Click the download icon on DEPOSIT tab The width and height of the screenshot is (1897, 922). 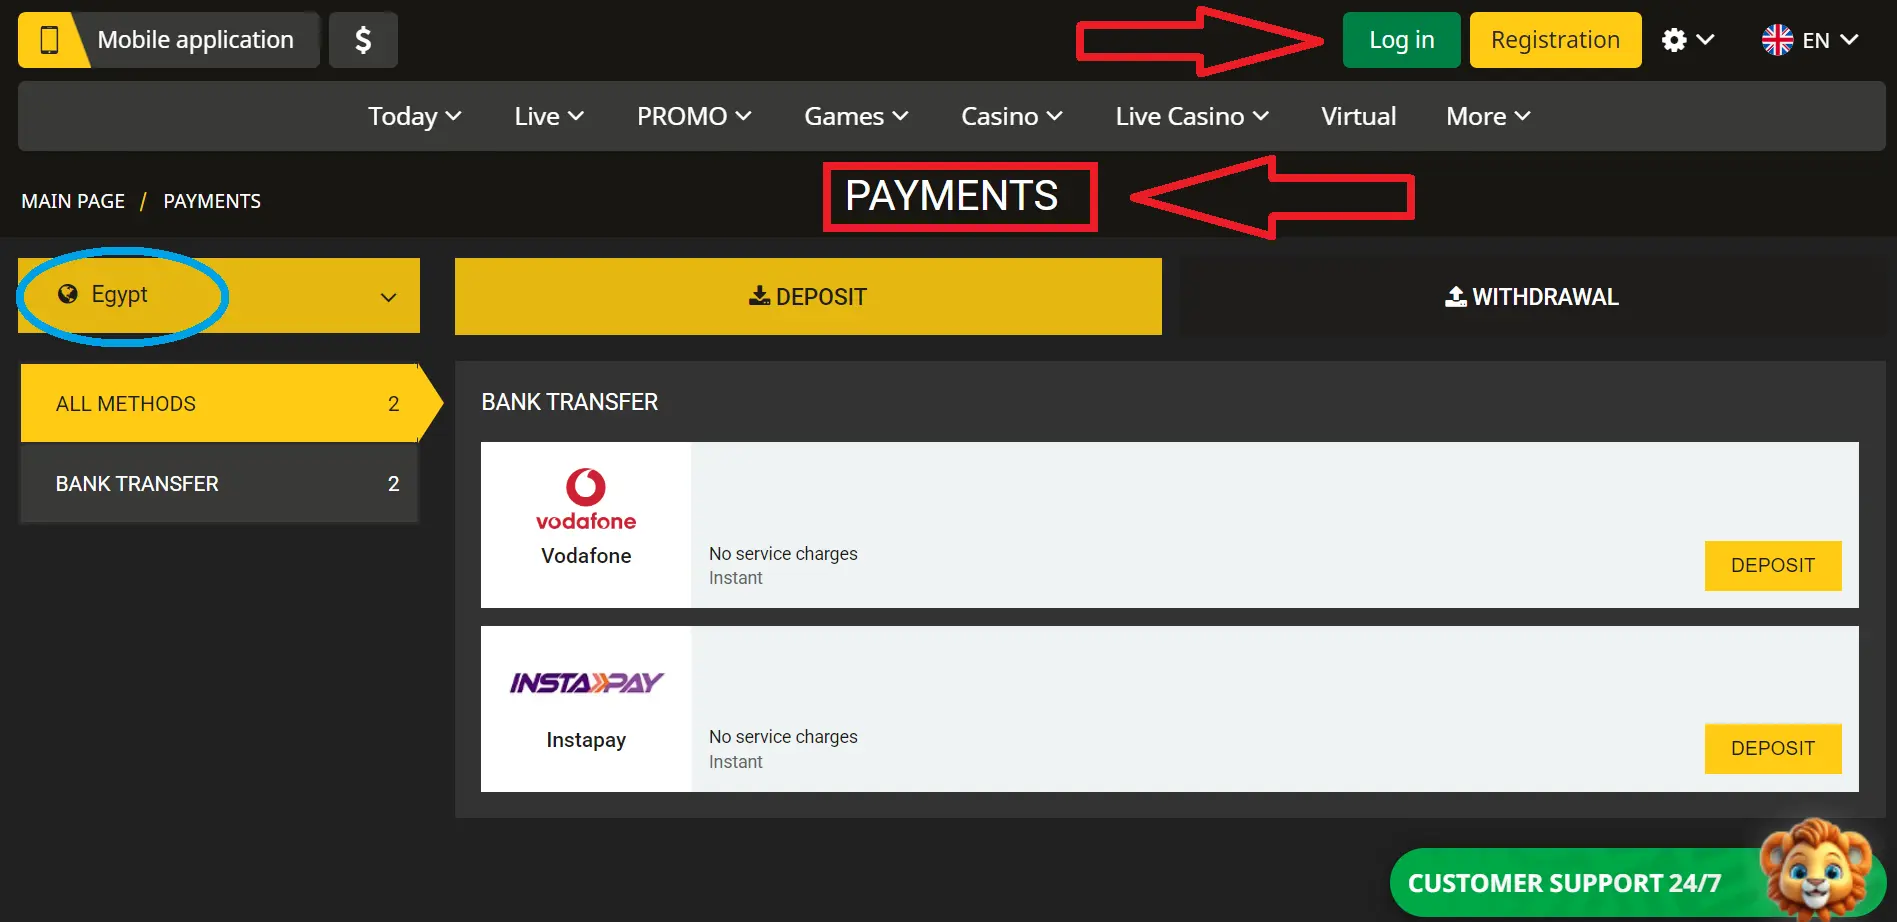click(758, 296)
